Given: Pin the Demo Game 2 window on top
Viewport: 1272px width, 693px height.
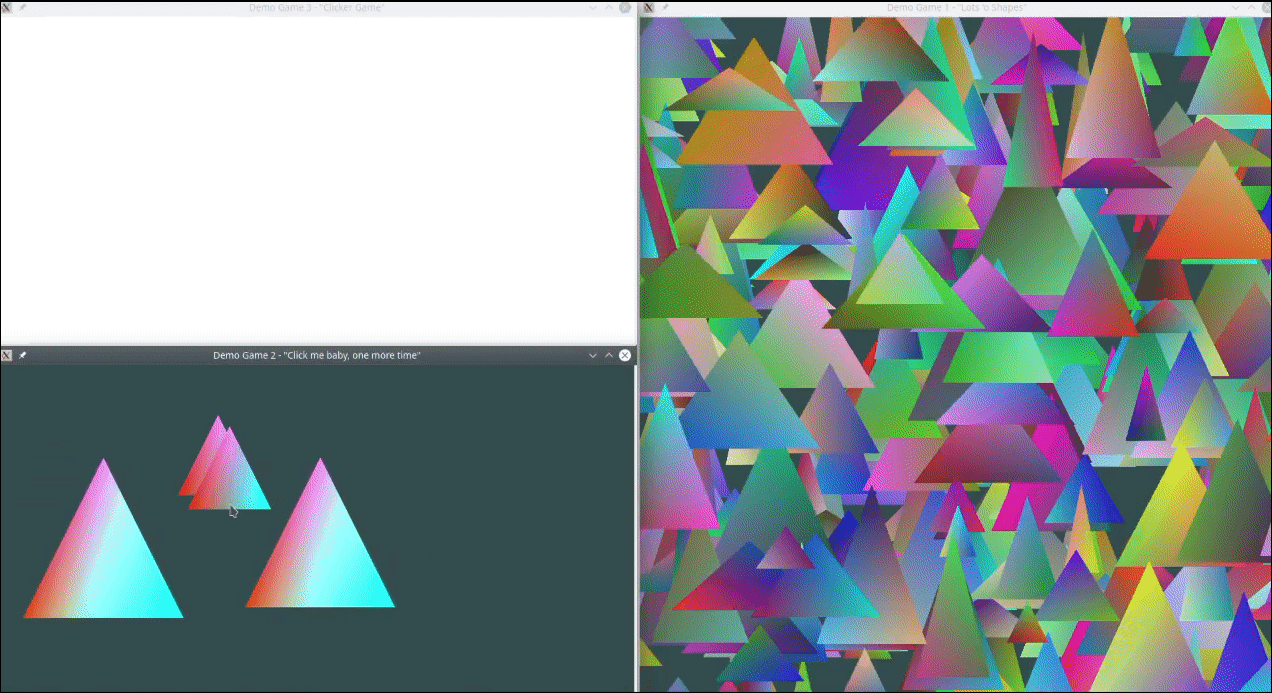Looking at the screenshot, I should 22,355.
